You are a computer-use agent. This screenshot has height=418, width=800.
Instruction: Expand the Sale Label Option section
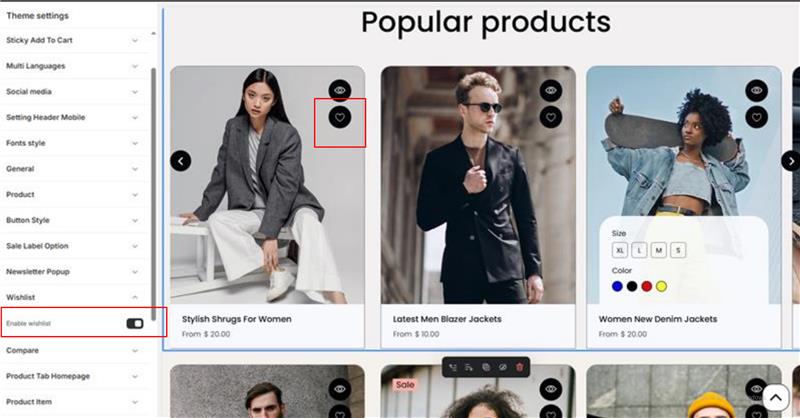[x=74, y=246]
